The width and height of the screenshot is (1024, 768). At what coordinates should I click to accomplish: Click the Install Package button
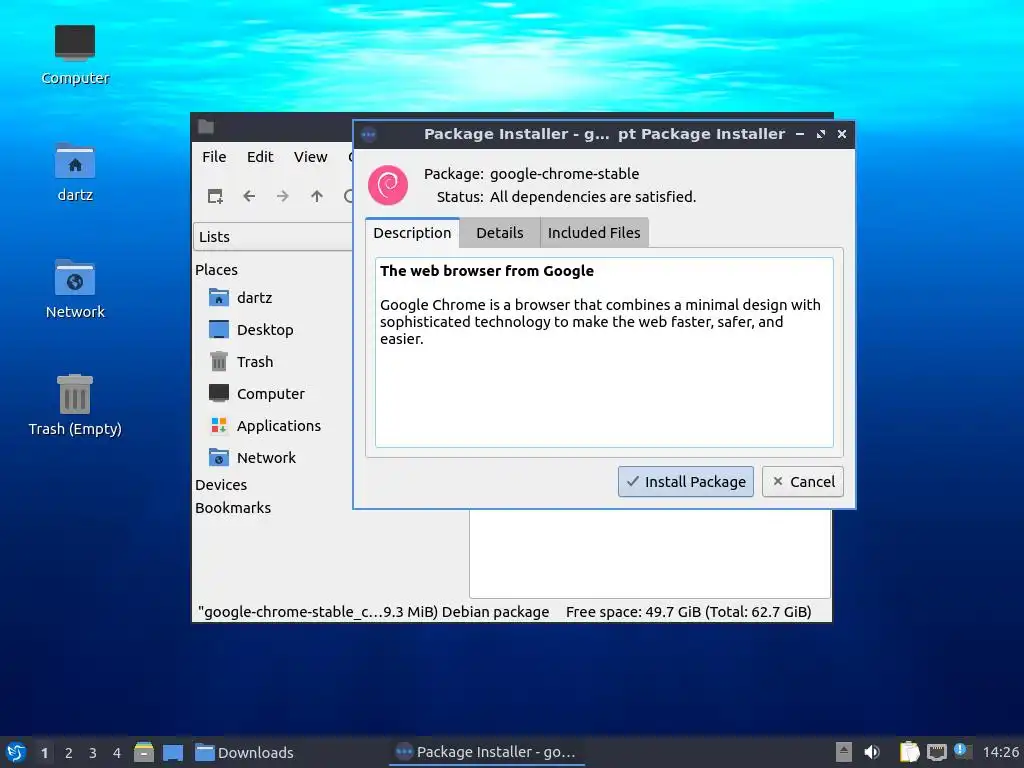686,482
